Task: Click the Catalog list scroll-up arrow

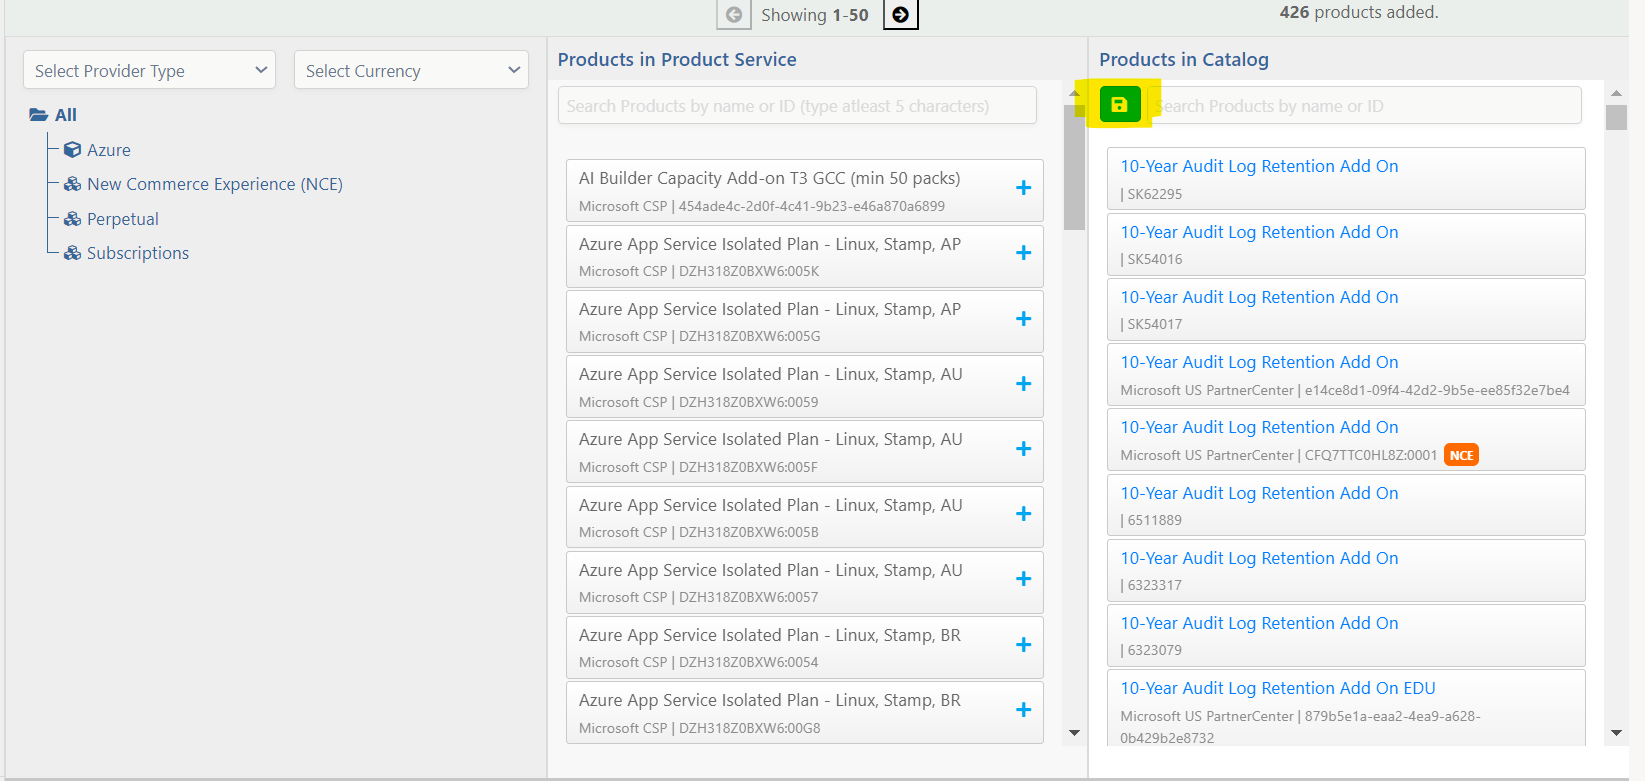Action: [x=1616, y=92]
